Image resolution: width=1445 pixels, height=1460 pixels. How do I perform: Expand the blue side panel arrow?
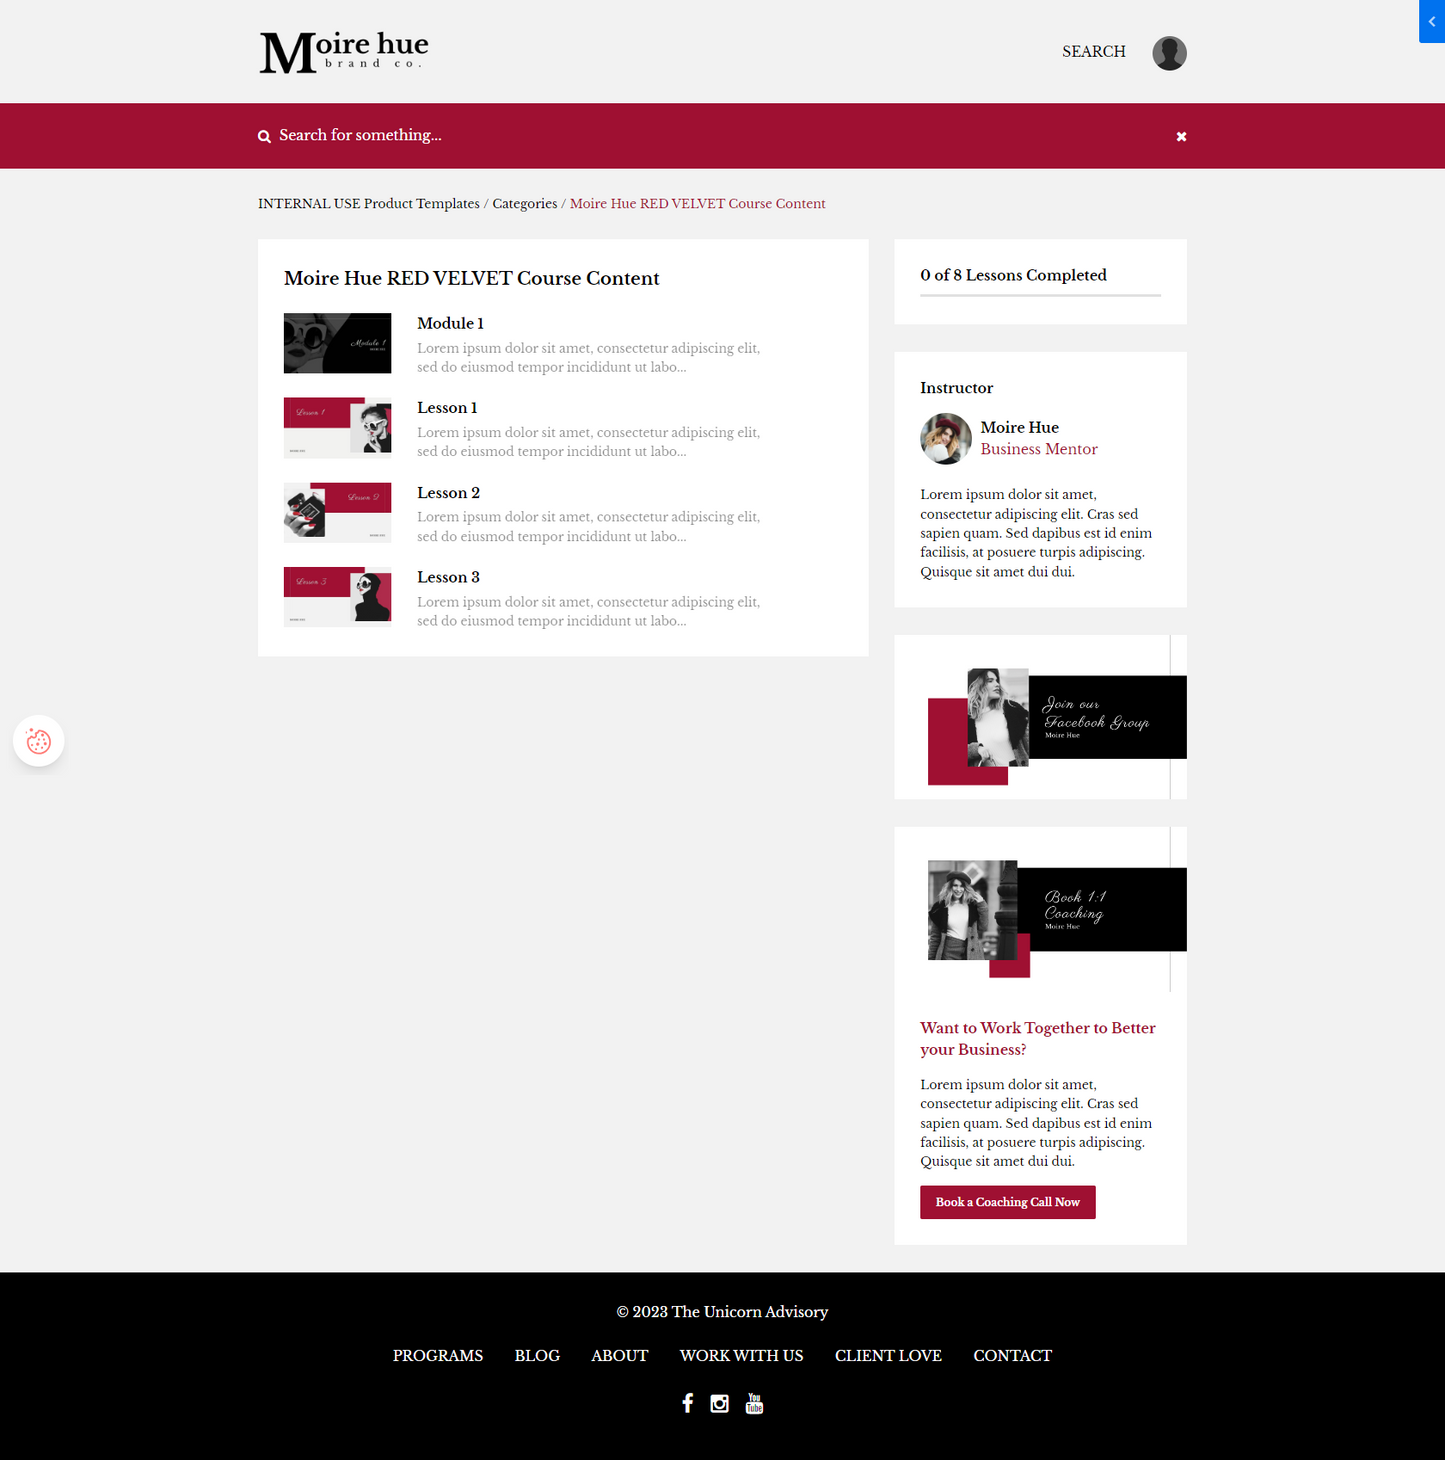(x=1431, y=21)
